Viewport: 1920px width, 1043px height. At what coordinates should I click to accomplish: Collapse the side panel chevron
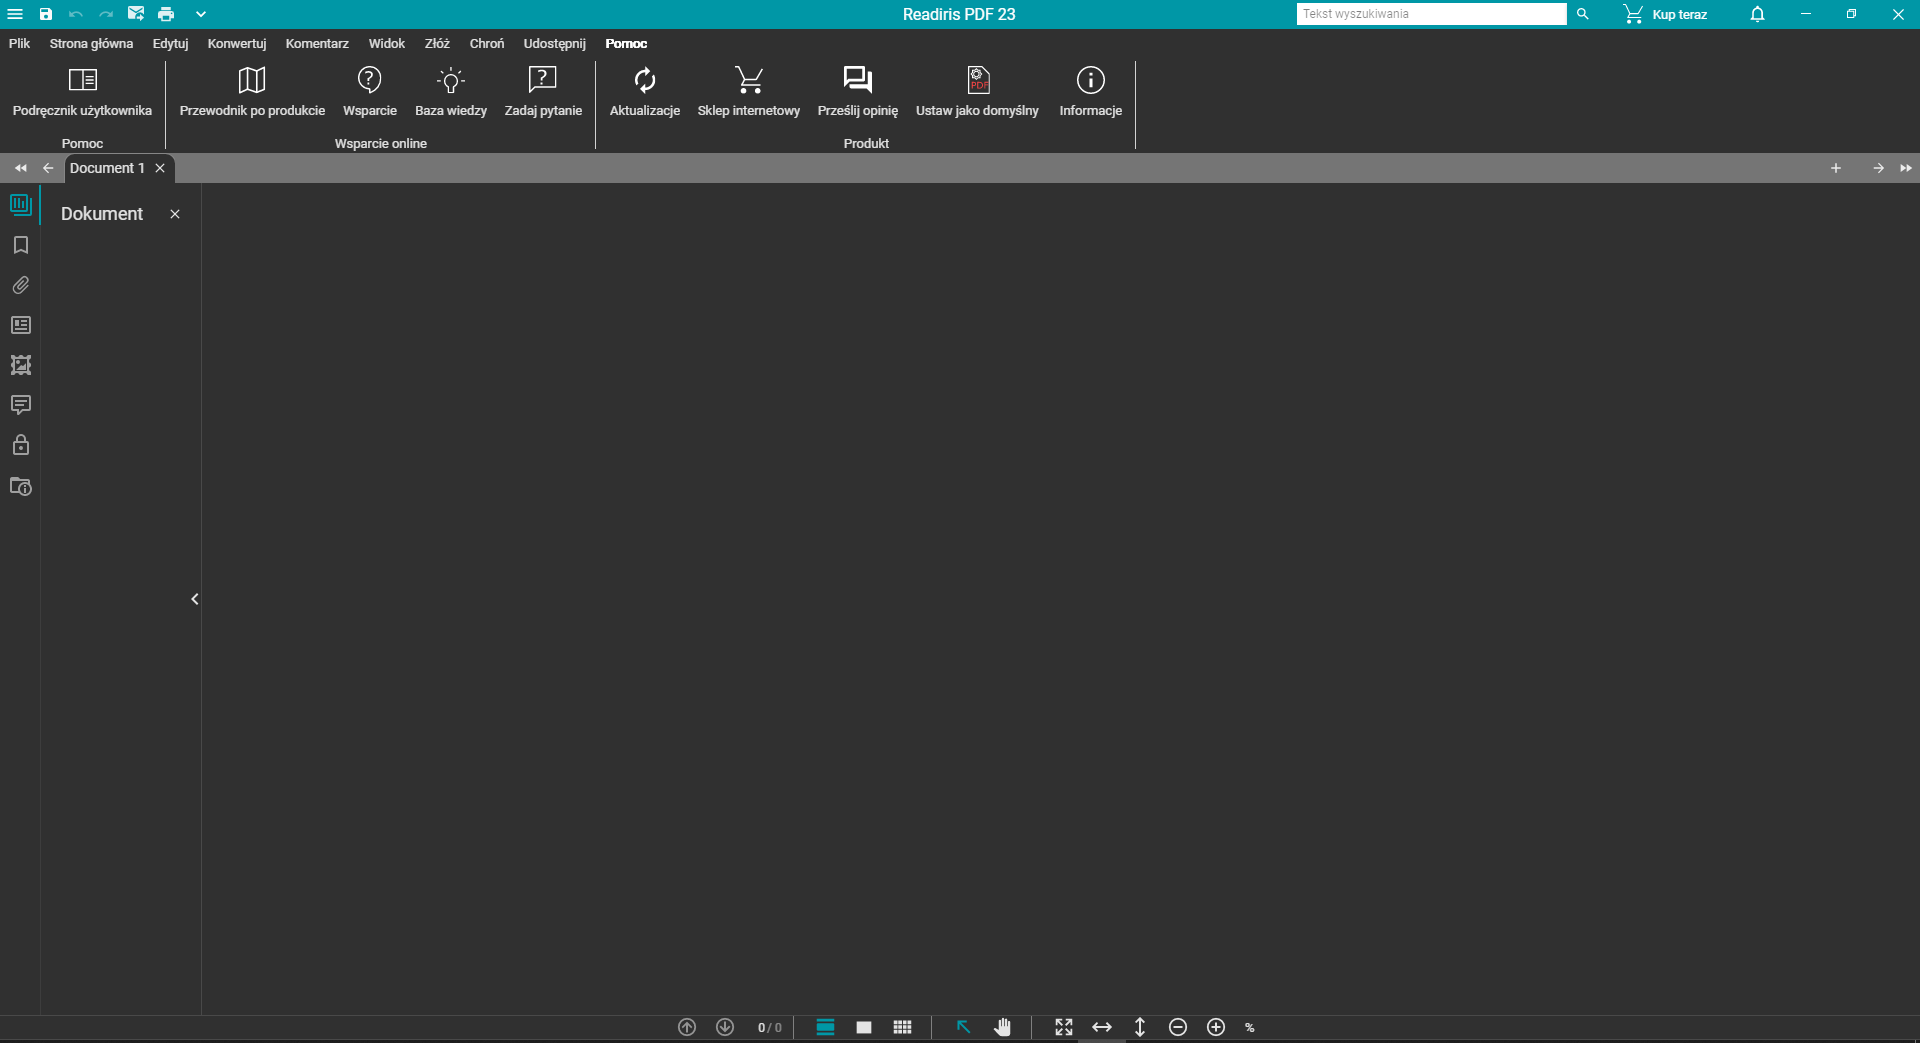tap(195, 599)
